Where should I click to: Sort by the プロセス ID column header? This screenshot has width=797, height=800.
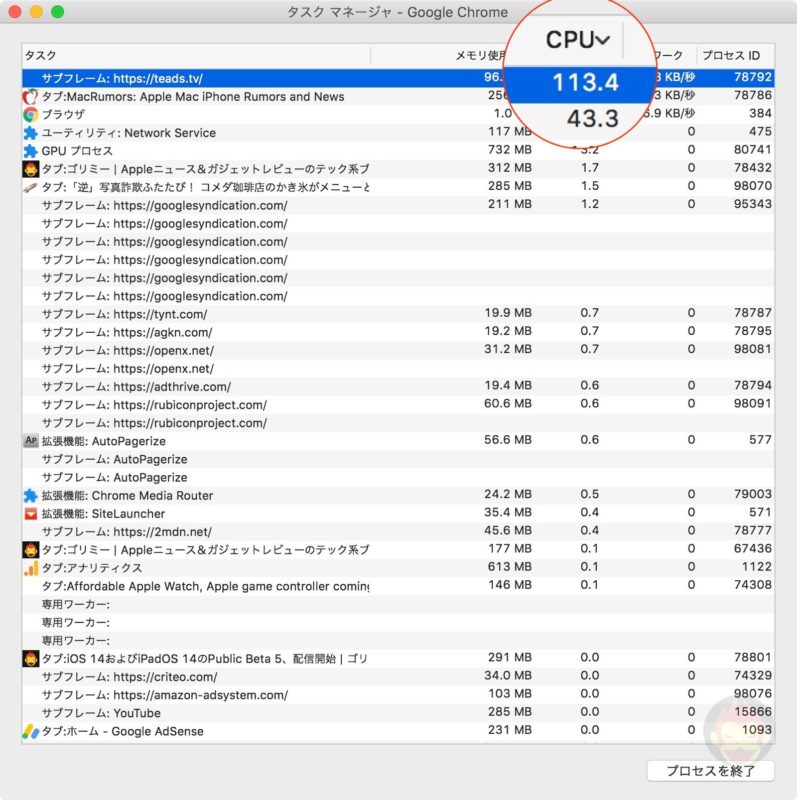click(735, 56)
